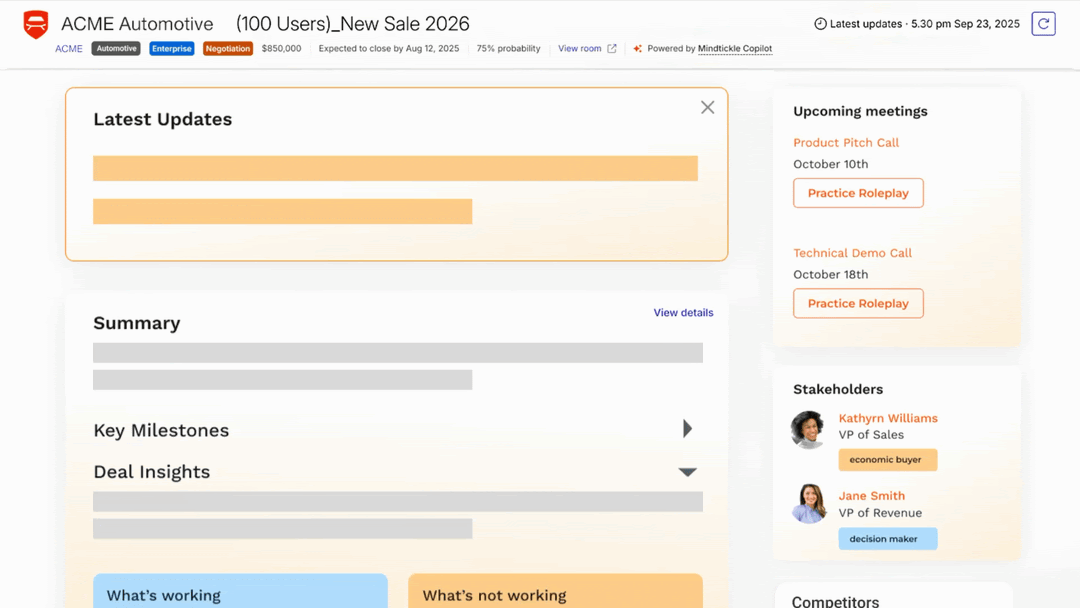Select the Negotiation stage tag

pos(227,49)
